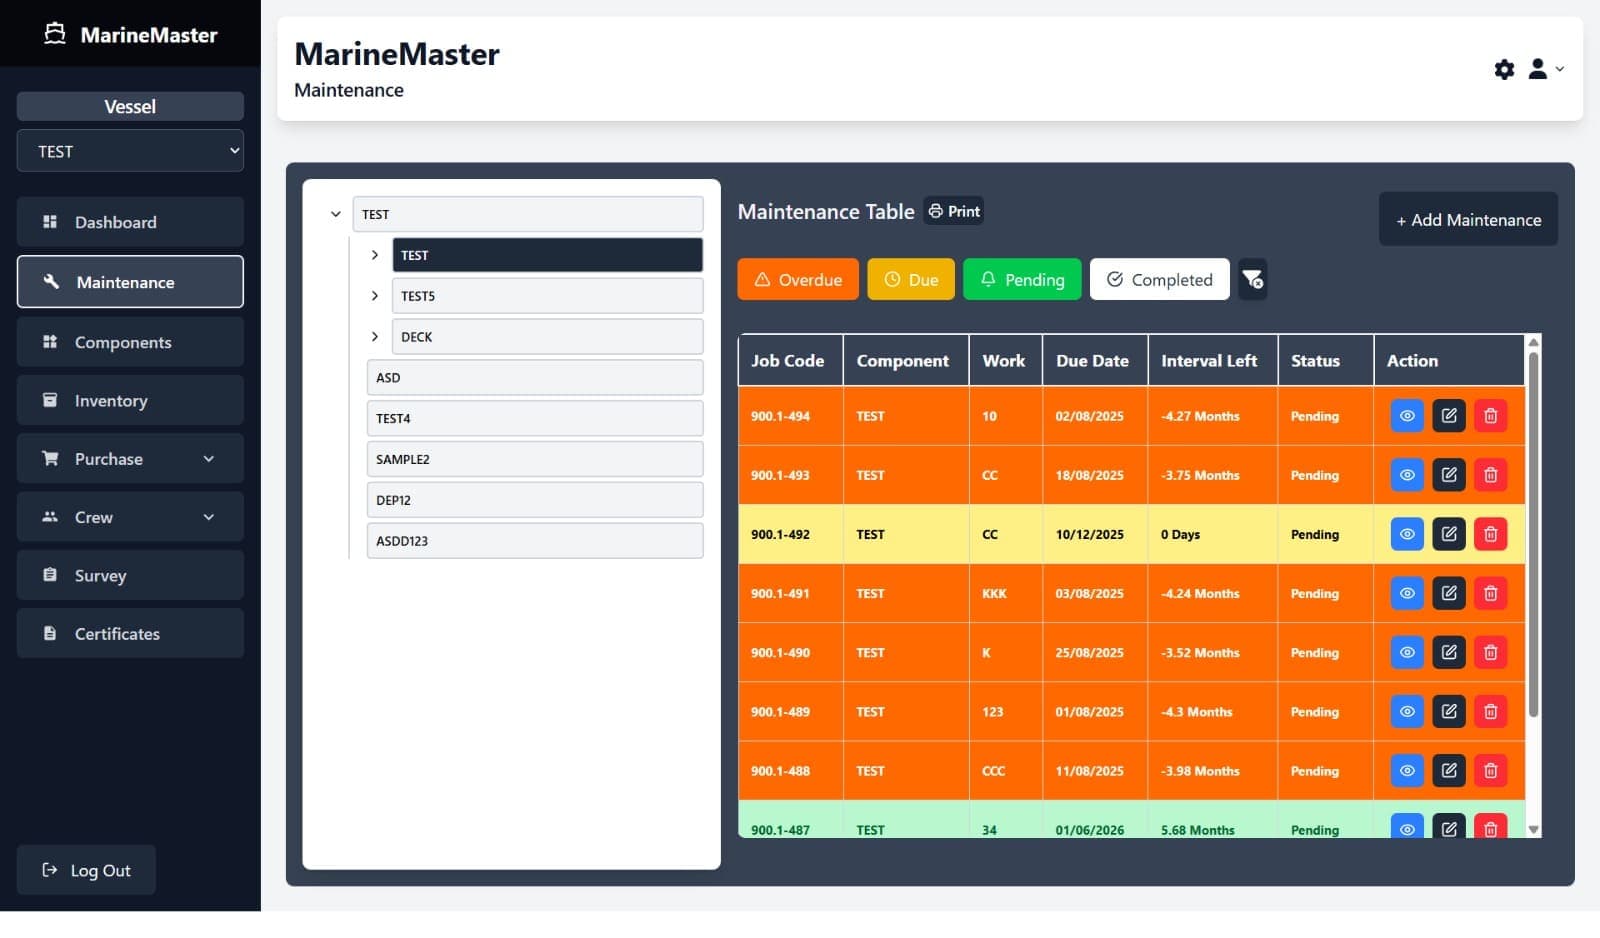Click the user profile icon top right

(x=1537, y=69)
